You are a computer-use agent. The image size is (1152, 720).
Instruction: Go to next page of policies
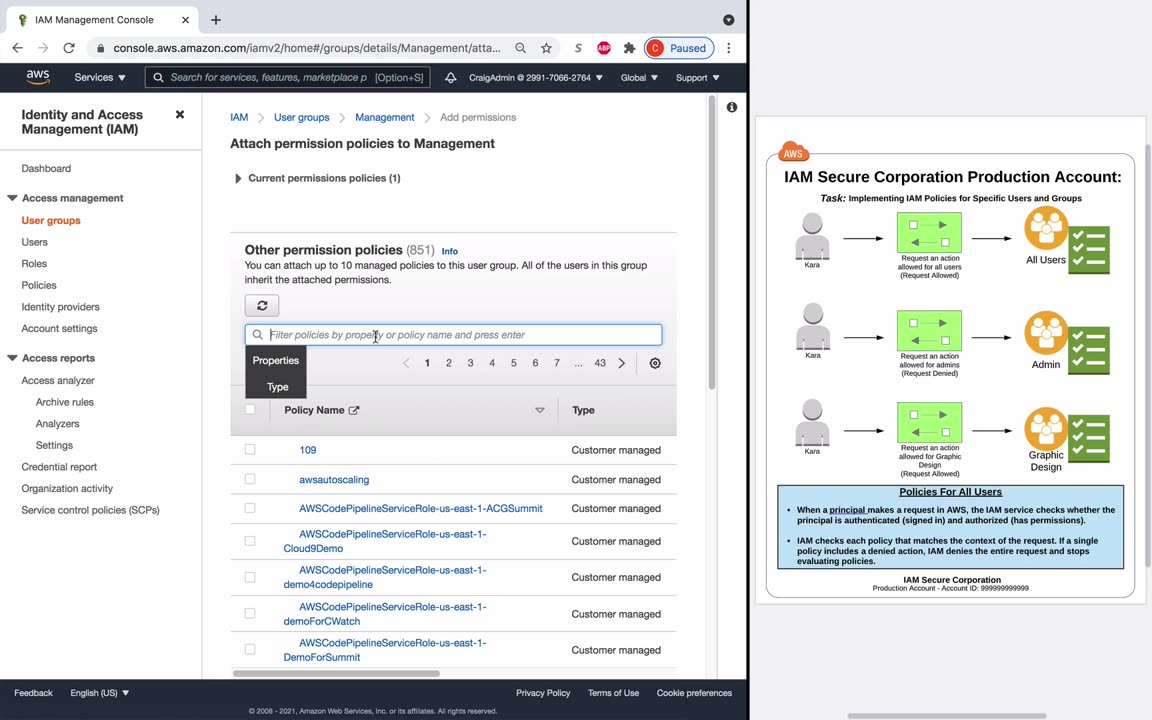click(622, 363)
